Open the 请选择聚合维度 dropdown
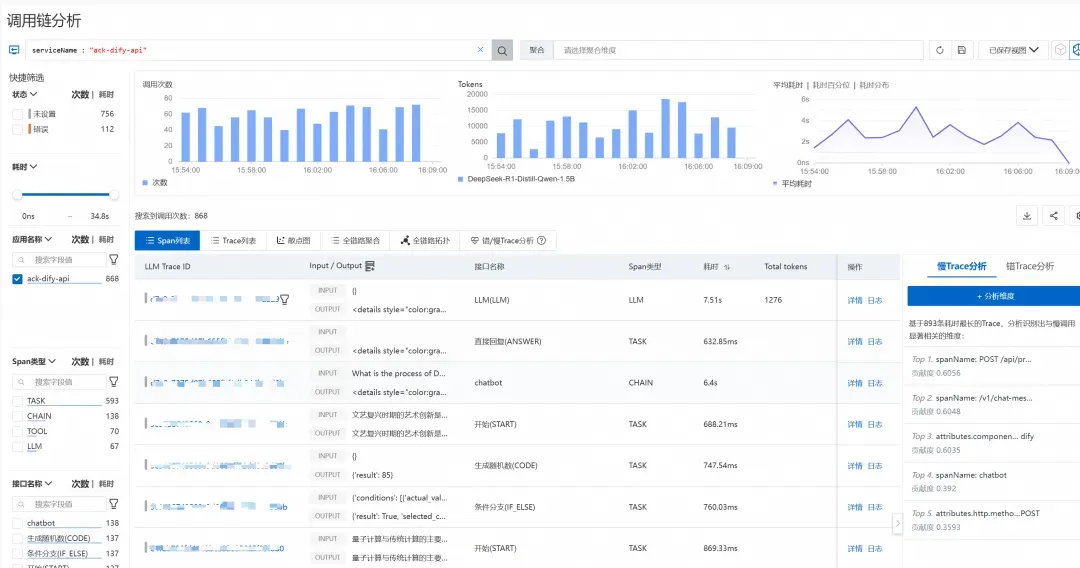Image resolution: width=1080 pixels, height=568 pixels. pyautogui.click(x=738, y=50)
